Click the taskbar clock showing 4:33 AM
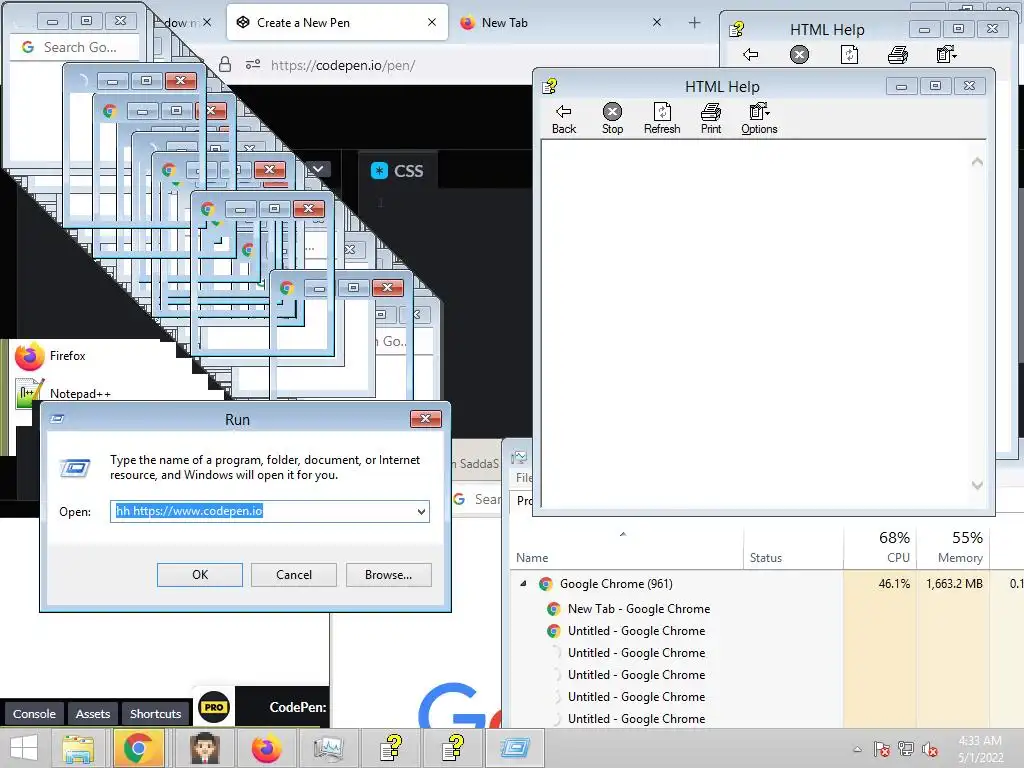This screenshot has height=768, width=1024. point(980,749)
